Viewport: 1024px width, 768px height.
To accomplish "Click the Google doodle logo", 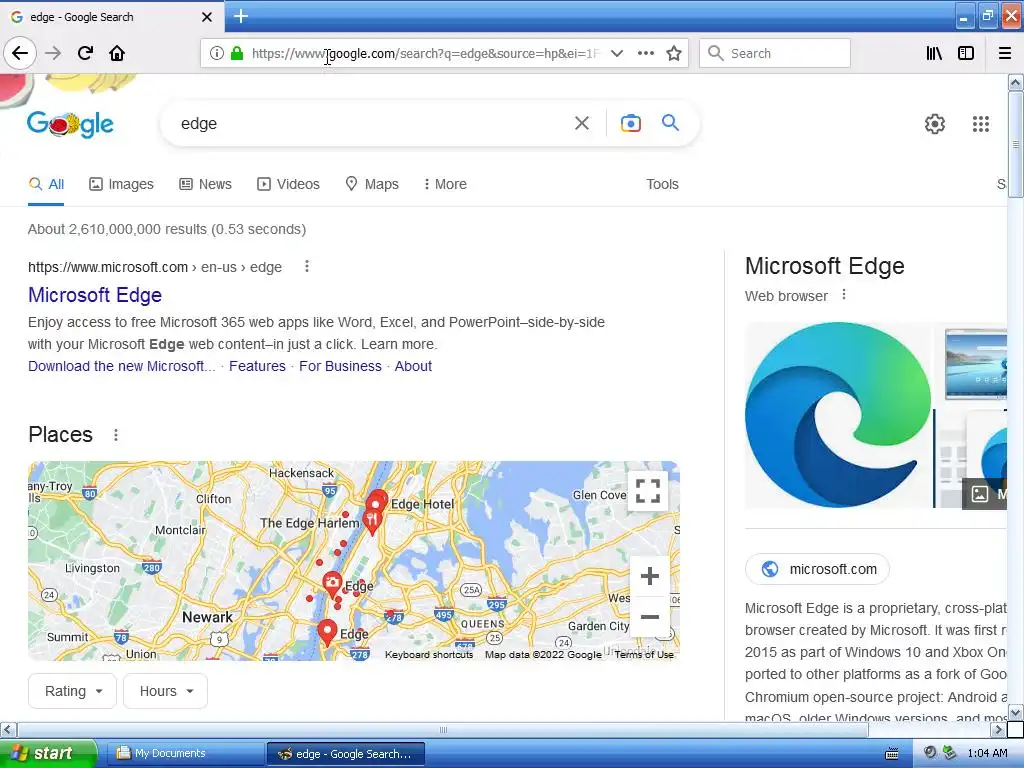I will [x=71, y=124].
